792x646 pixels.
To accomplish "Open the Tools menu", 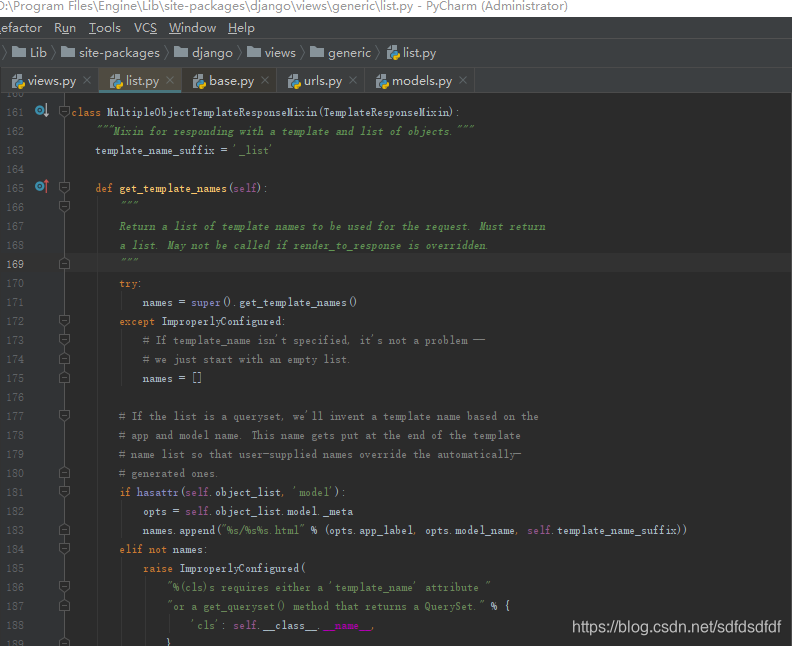I will click(105, 28).
